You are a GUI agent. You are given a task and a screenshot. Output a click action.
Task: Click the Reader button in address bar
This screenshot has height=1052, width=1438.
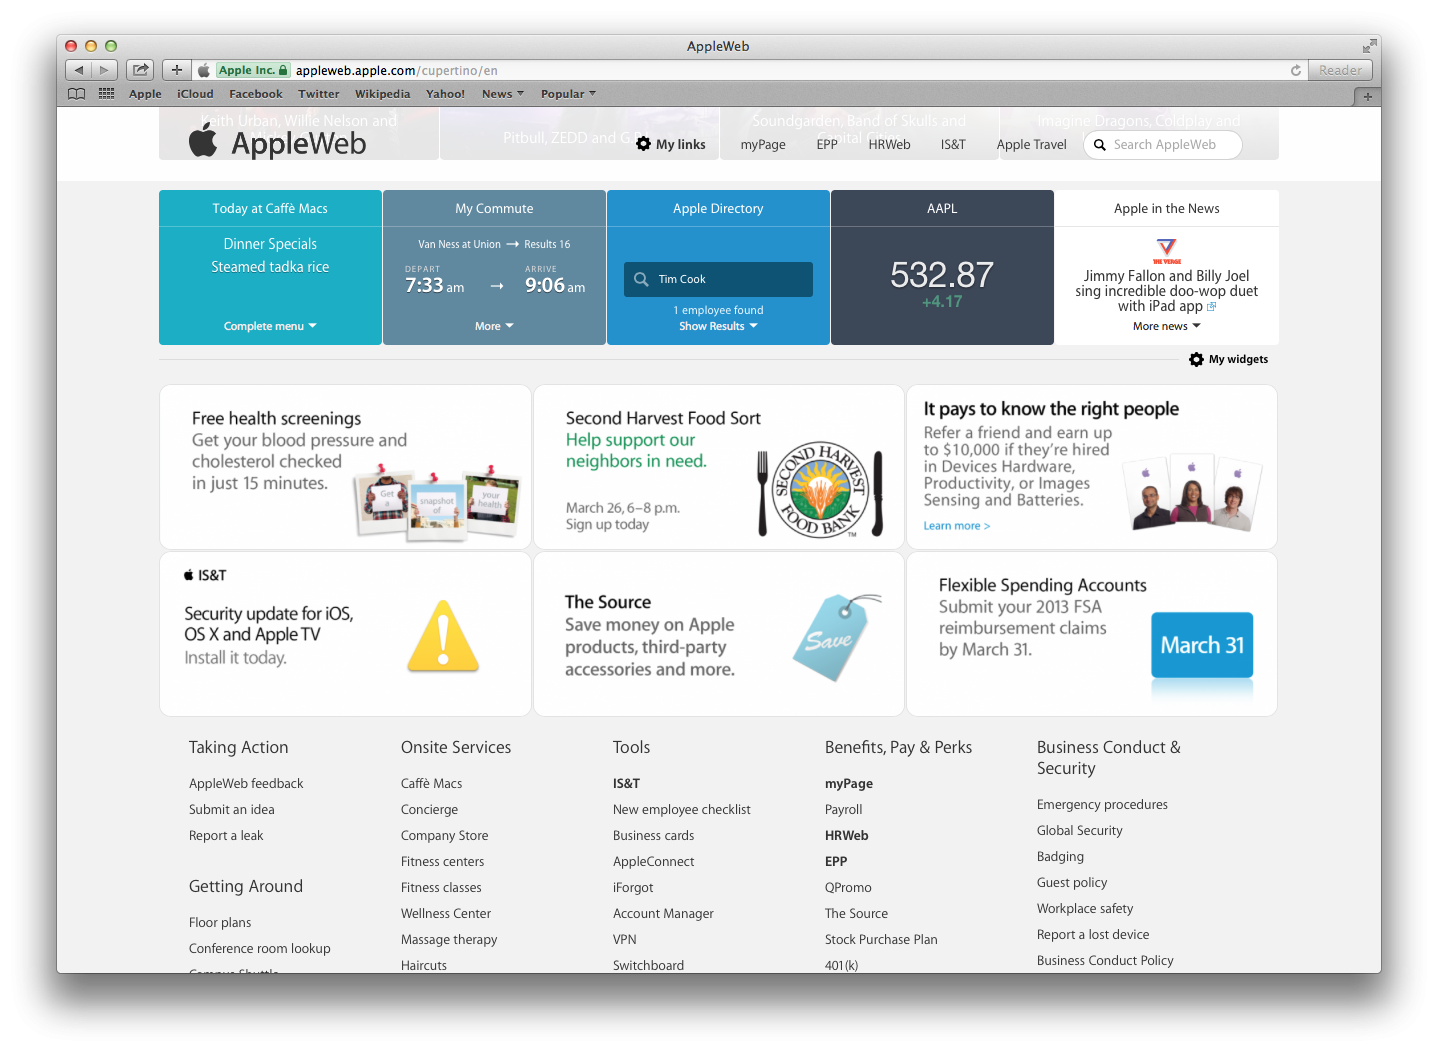click(x=1339, y=70)
